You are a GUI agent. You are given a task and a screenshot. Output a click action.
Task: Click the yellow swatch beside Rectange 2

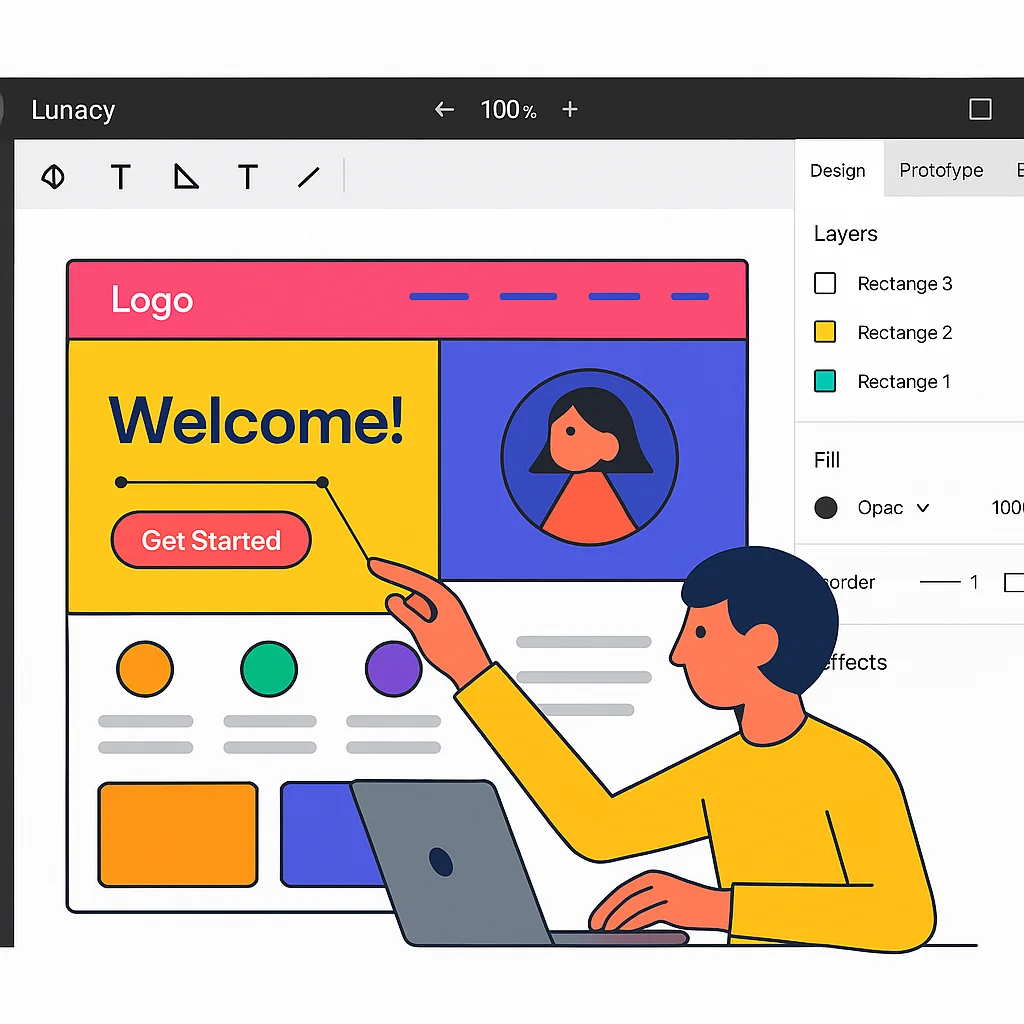pyautogui.click(x=825, y=332)
